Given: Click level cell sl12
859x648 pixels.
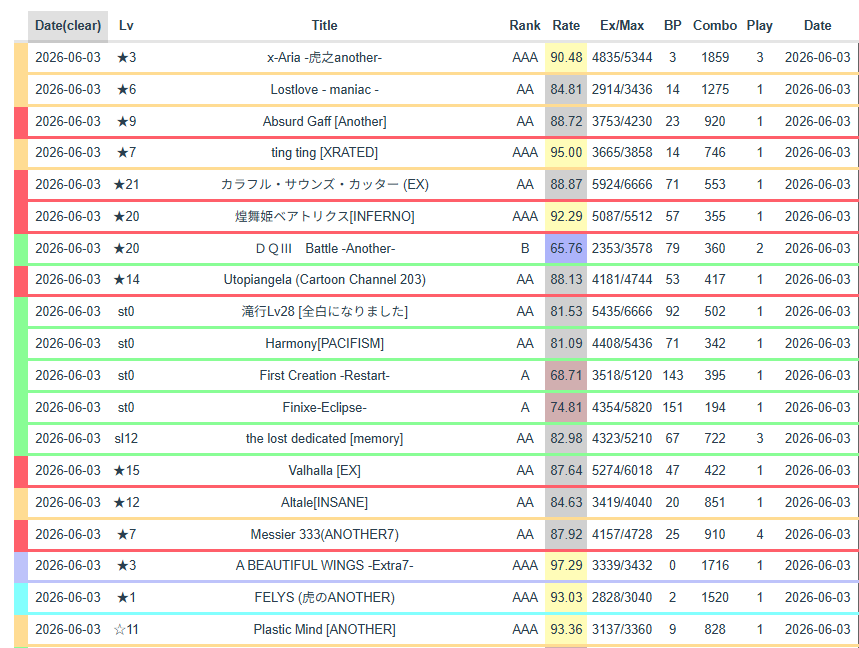Looking at the screenshot, I should click(x=126, y=438).
